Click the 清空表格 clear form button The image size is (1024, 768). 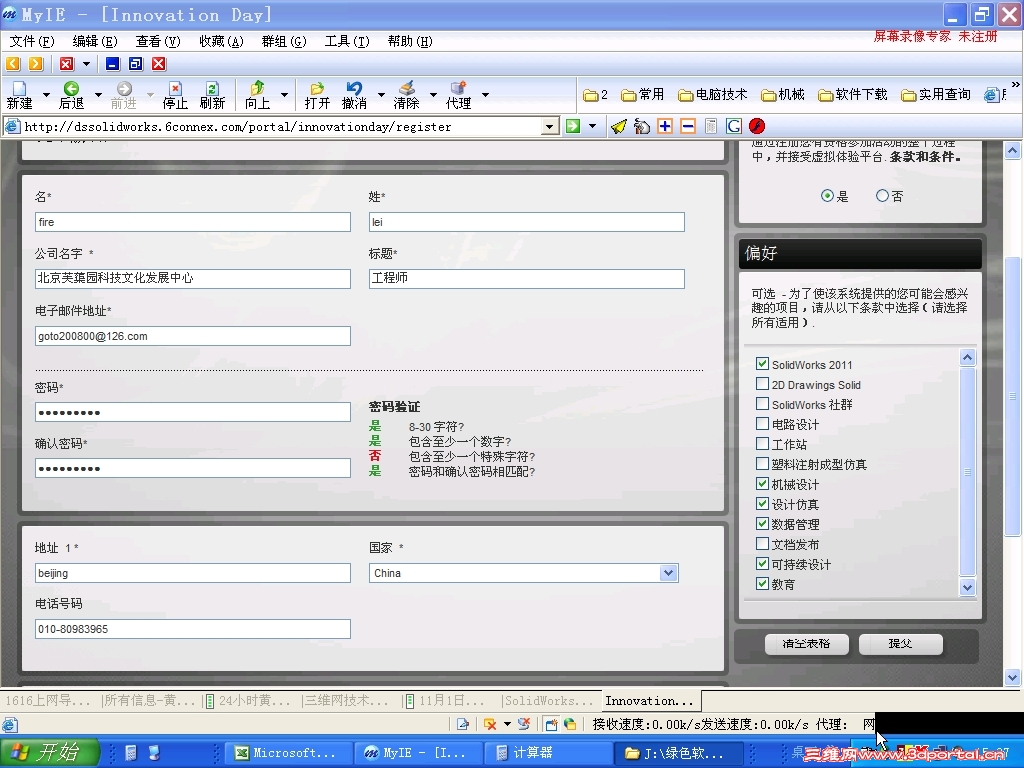tap(807, 644)
